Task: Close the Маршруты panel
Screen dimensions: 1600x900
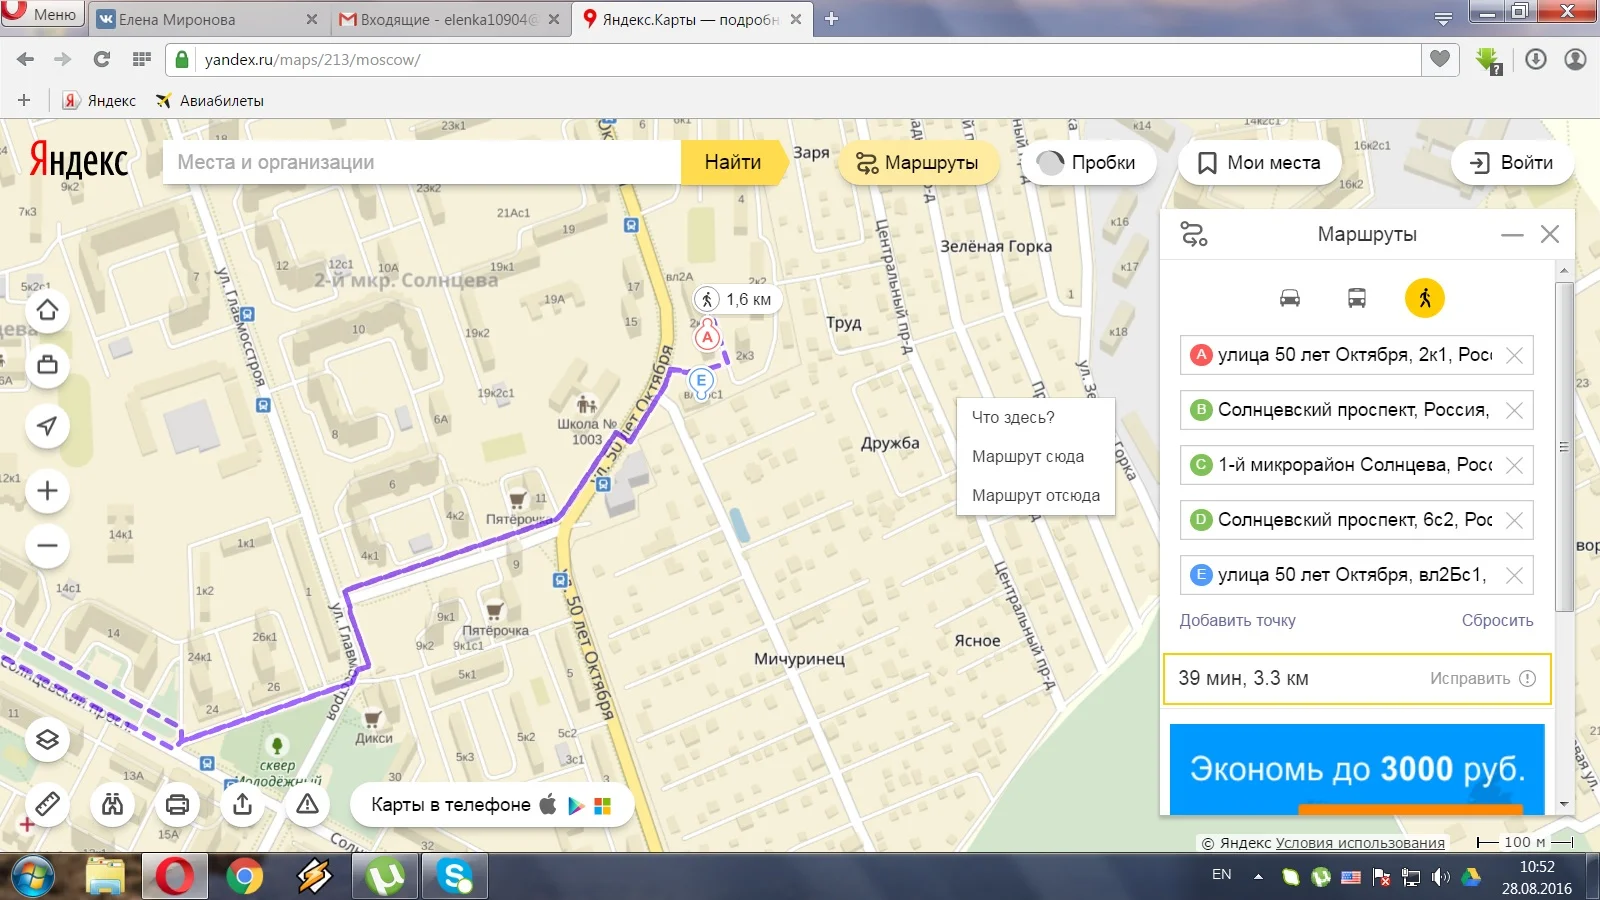Action: tap(1550, 234)
